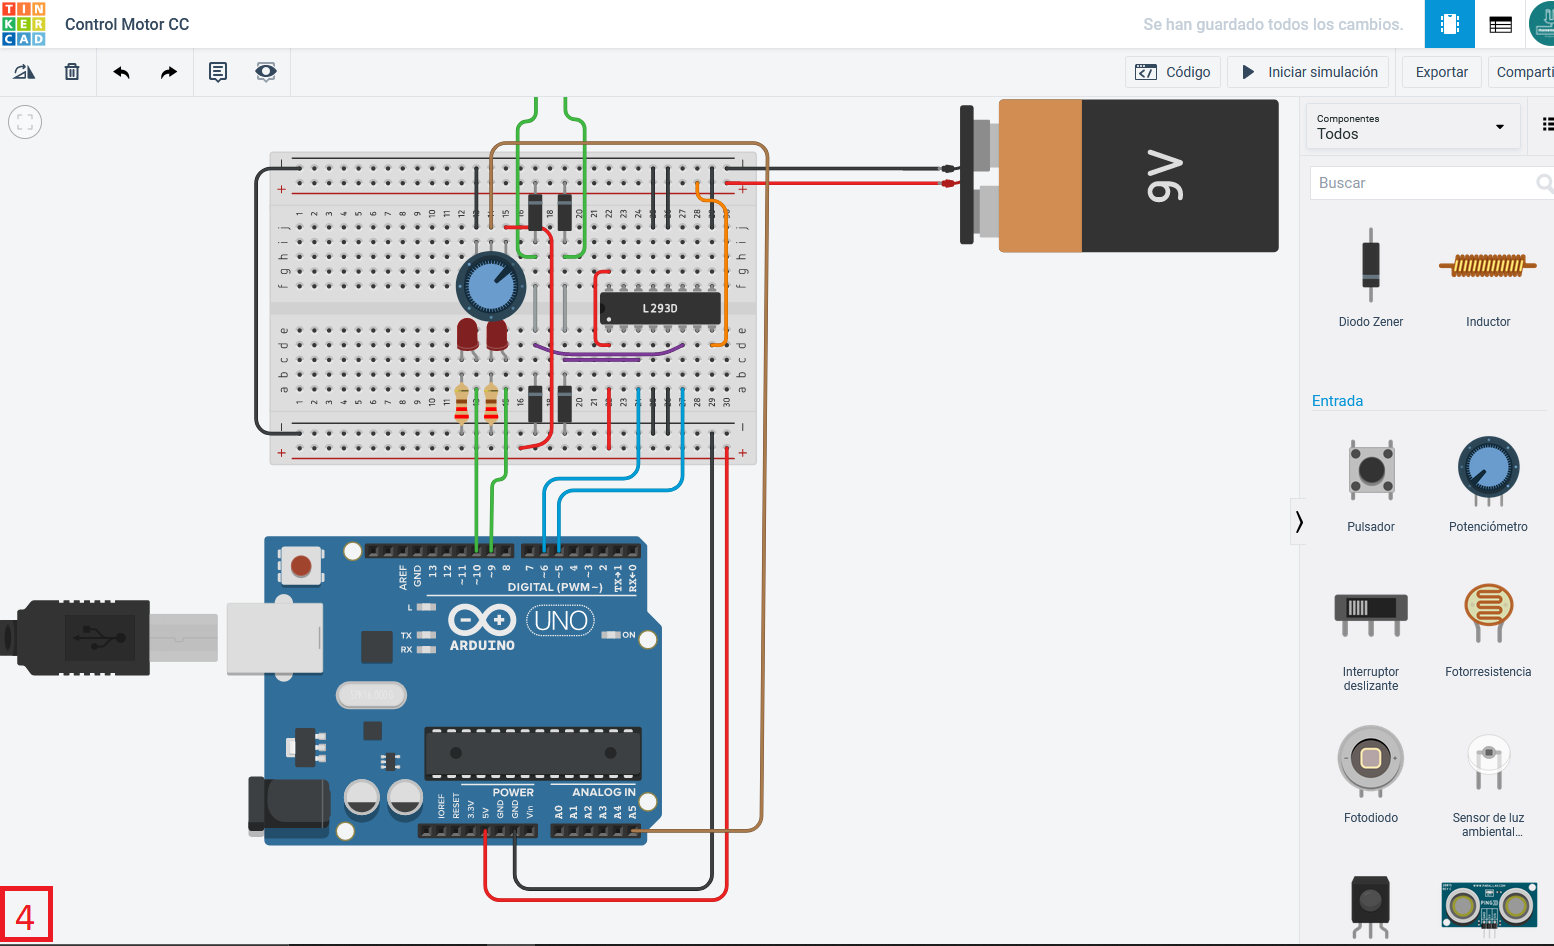
Task: Rotate the selected component
Action: 24,72
